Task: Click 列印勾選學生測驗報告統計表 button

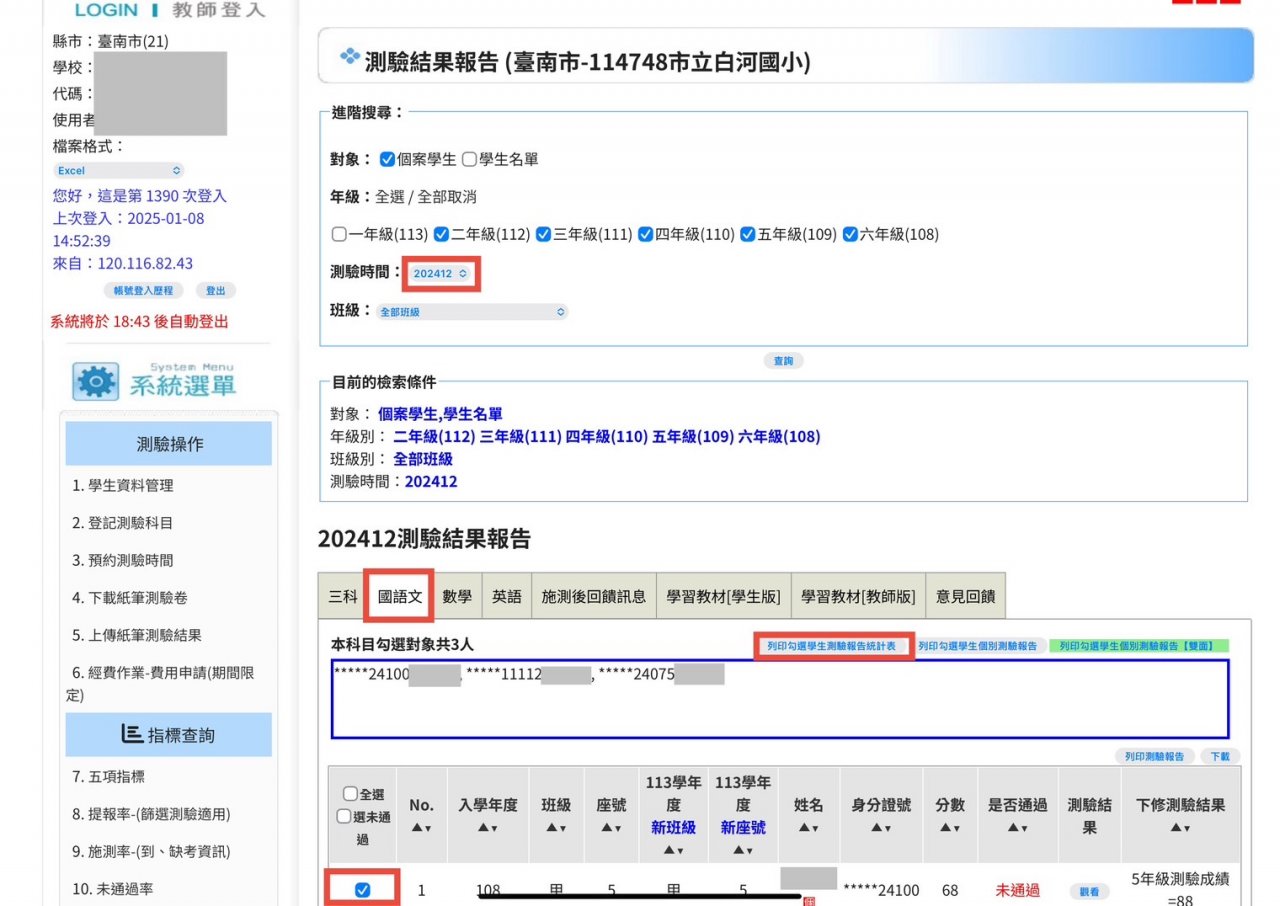Action: [x=832, y=647]
